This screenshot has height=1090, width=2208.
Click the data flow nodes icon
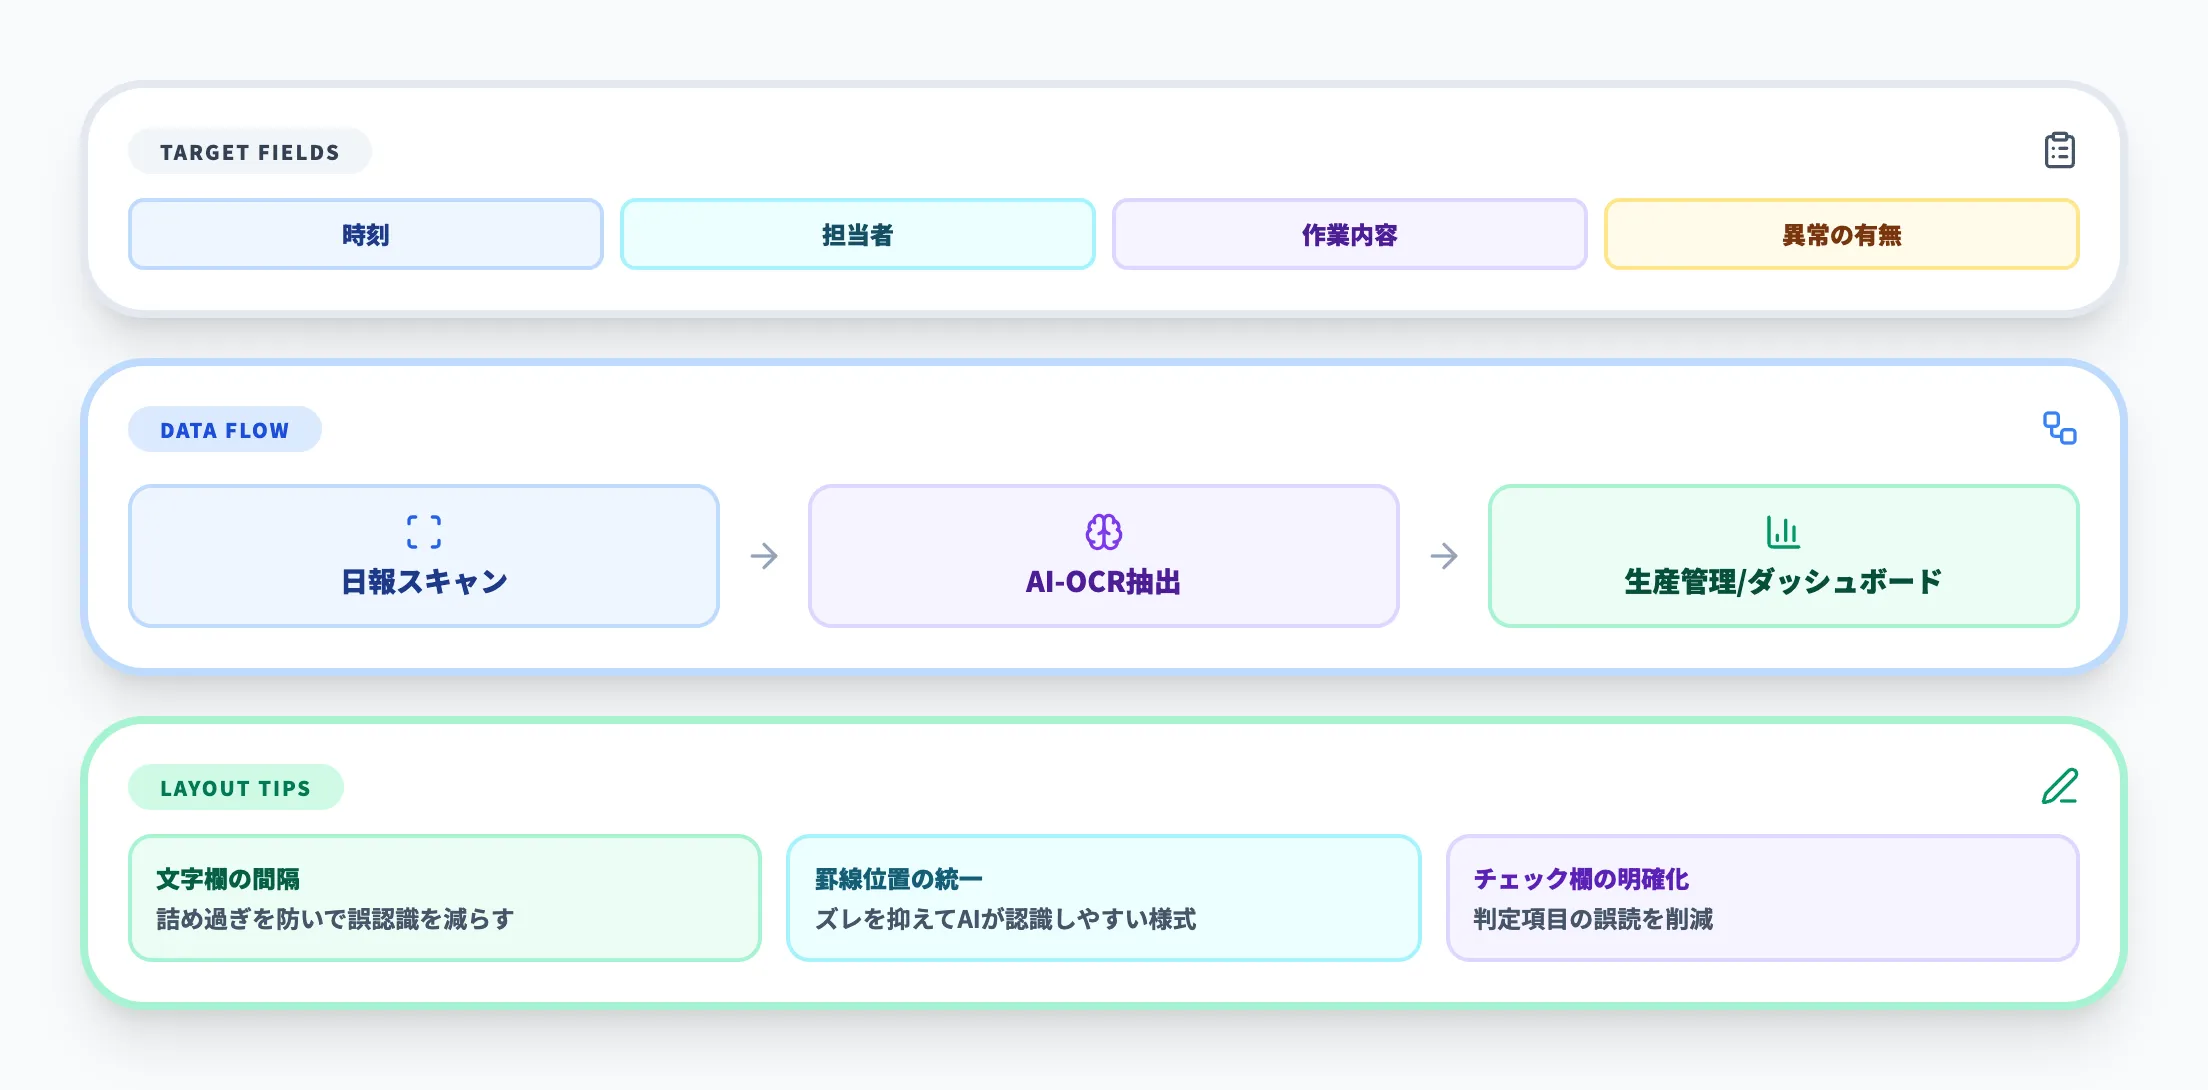(x=2059, y=428)
